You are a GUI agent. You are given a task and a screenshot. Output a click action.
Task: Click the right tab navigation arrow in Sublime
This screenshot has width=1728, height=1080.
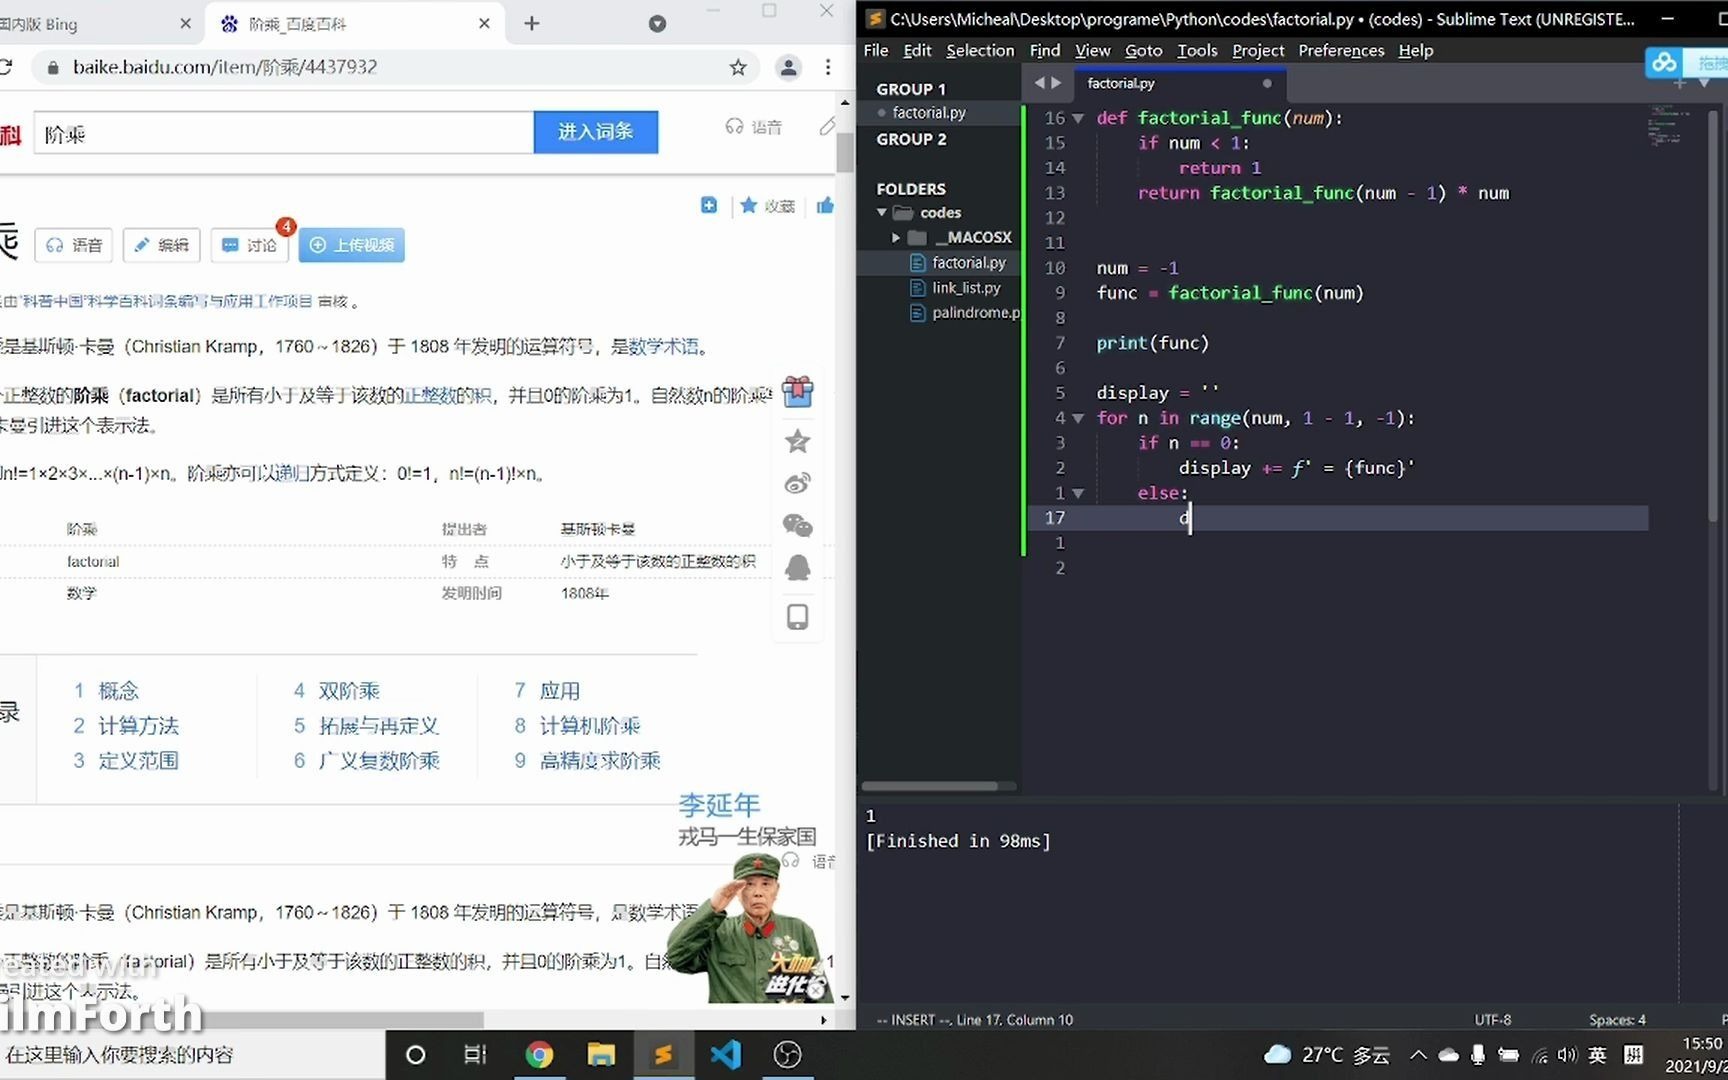(1056, 83)
